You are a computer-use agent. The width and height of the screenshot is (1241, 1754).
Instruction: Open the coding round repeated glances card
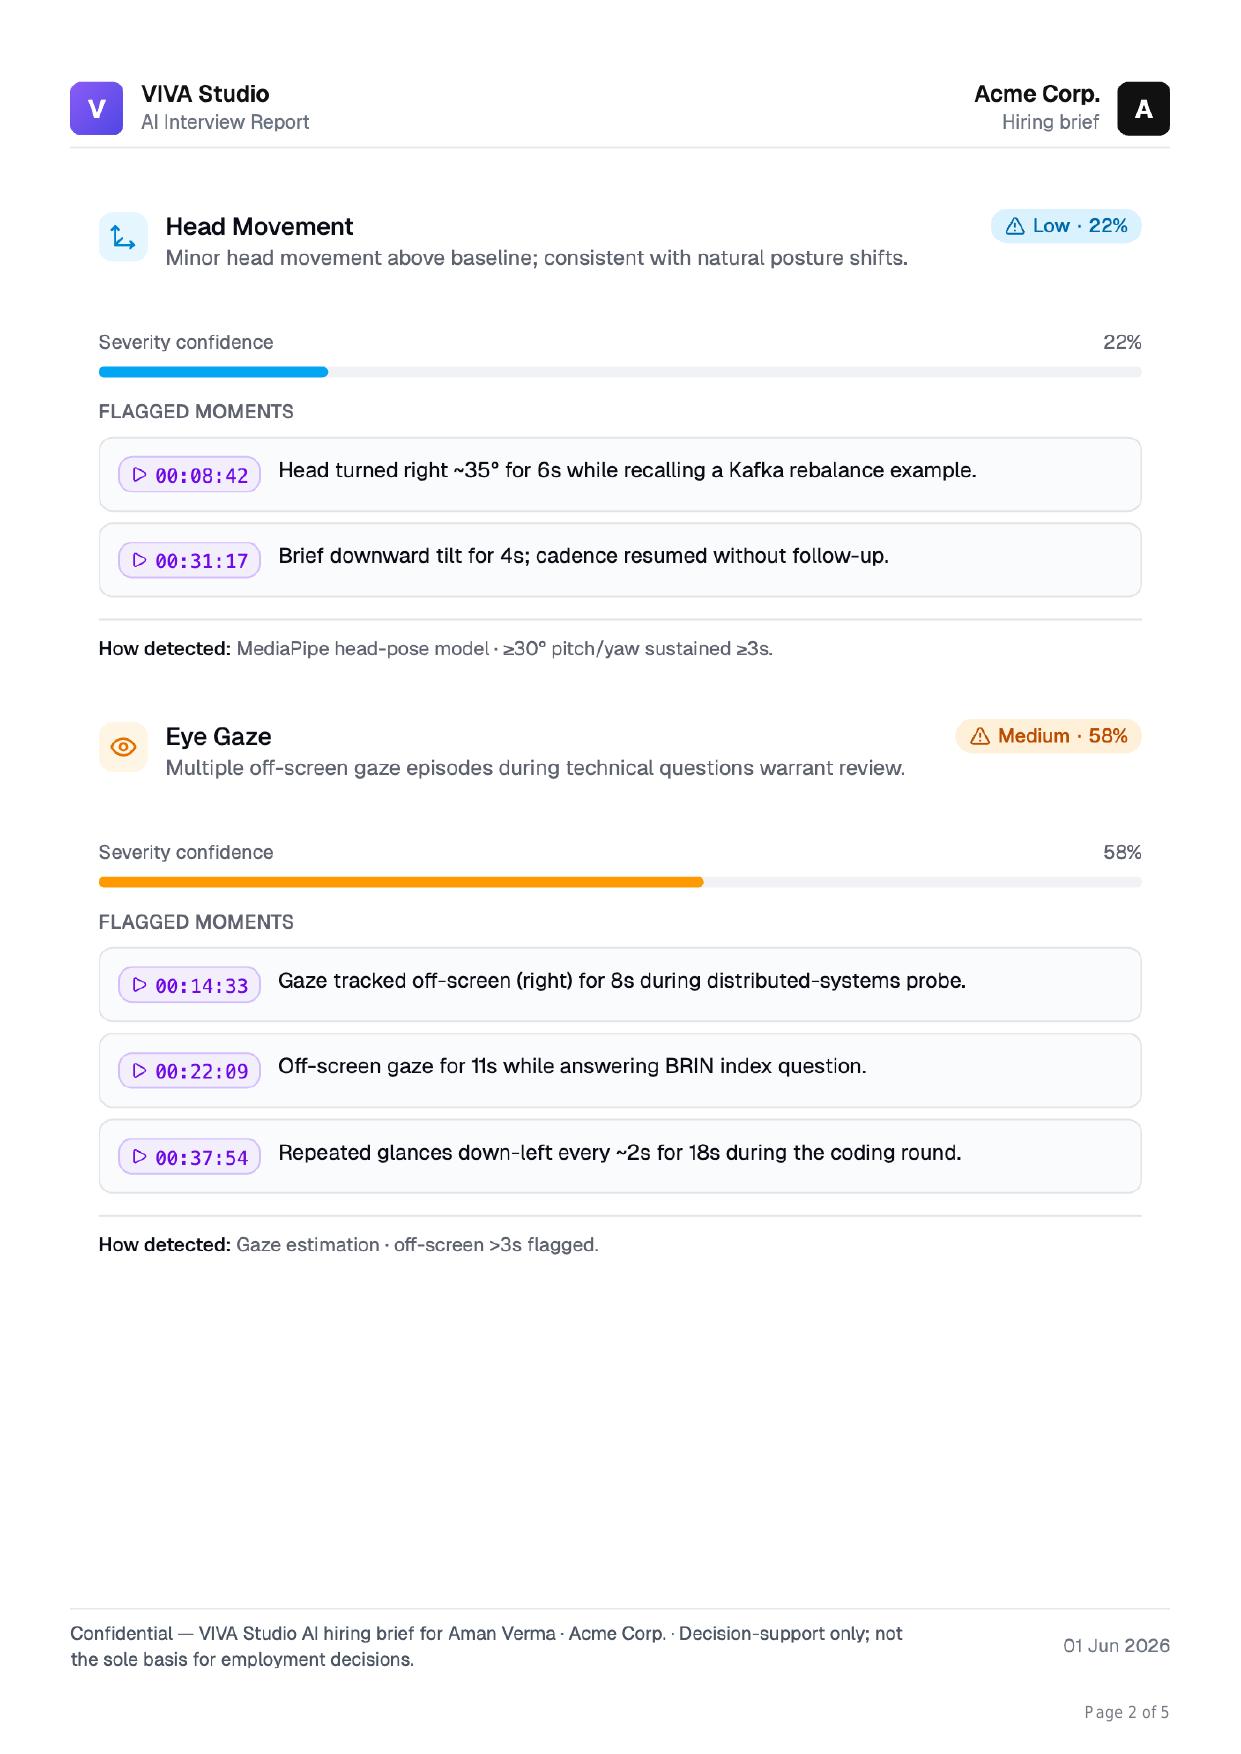pyautogui.click(x=620, y=1156)
